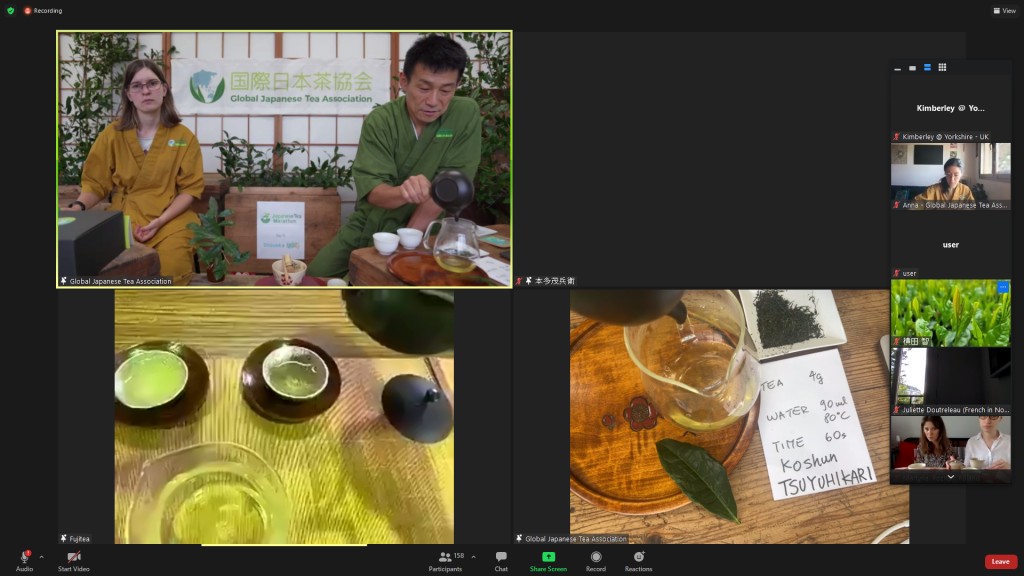
Task: Open the Reactions menu
Action: click(x=638, y=560)
